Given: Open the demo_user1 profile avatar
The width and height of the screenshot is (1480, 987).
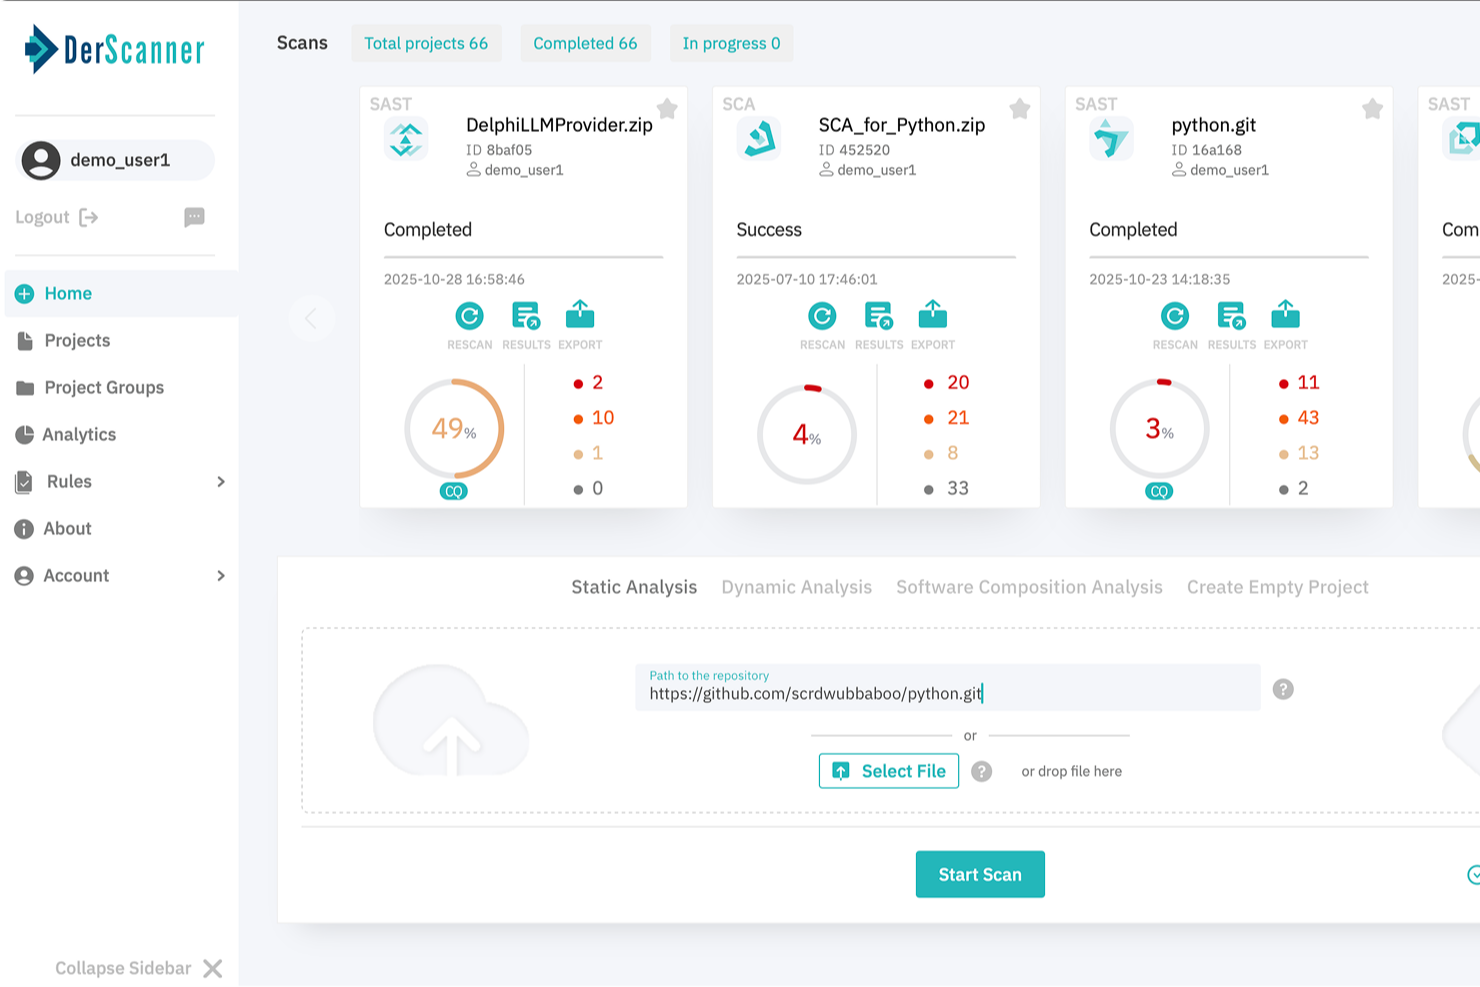Looking at the screenshot, I should click(x=41, y=160).
